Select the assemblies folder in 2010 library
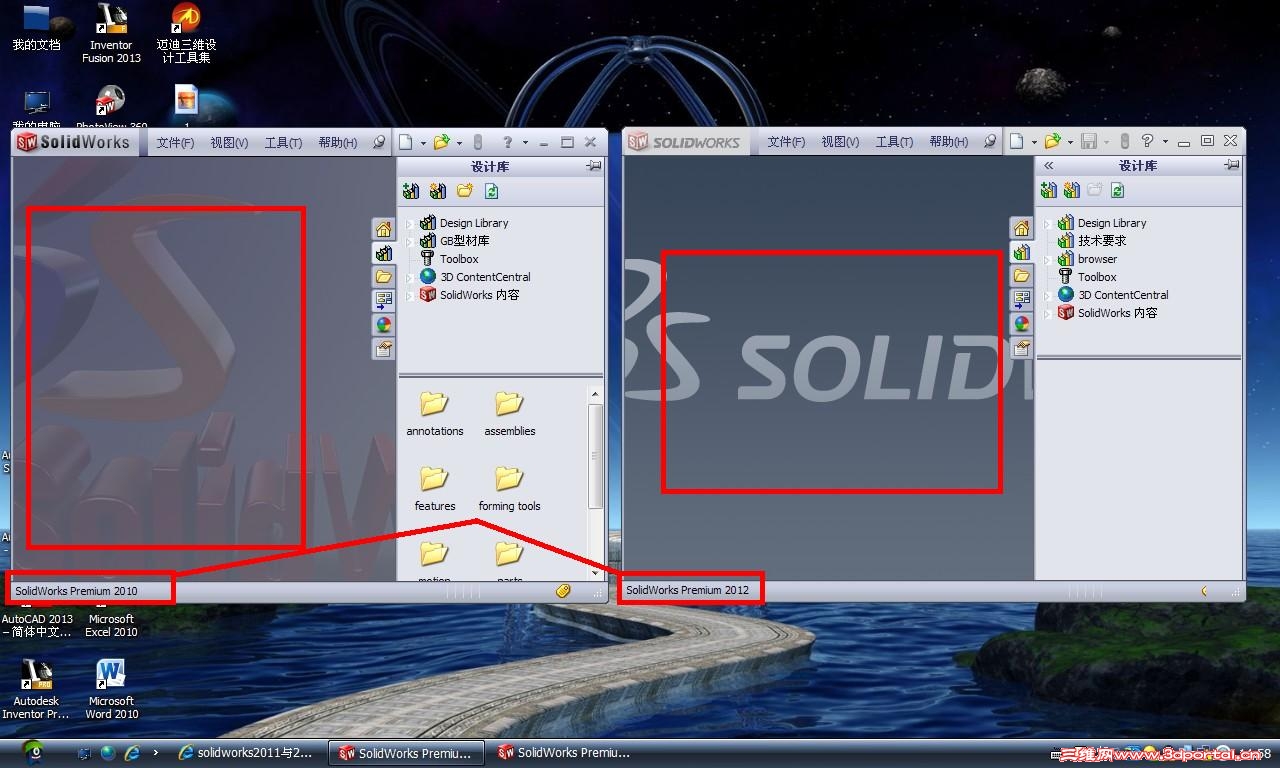1280x768 pixels. click(510, 414)
